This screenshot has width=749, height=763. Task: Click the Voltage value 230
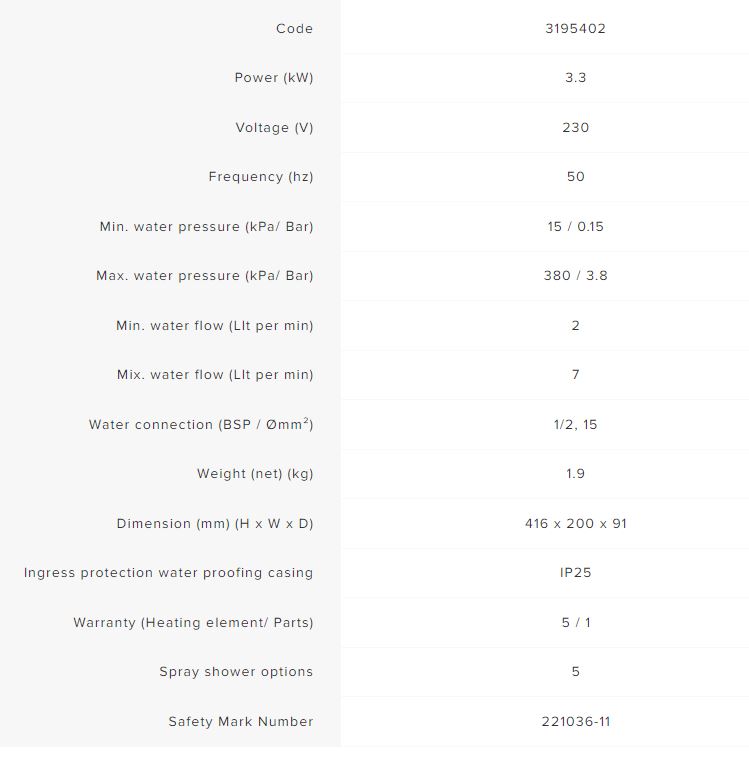click(575, 128)
